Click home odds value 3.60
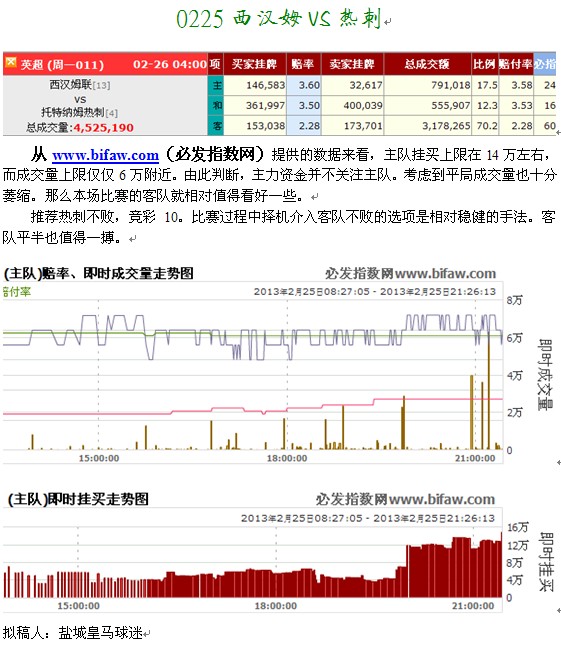This screenshot has width=561, height=645. (309, 85)
